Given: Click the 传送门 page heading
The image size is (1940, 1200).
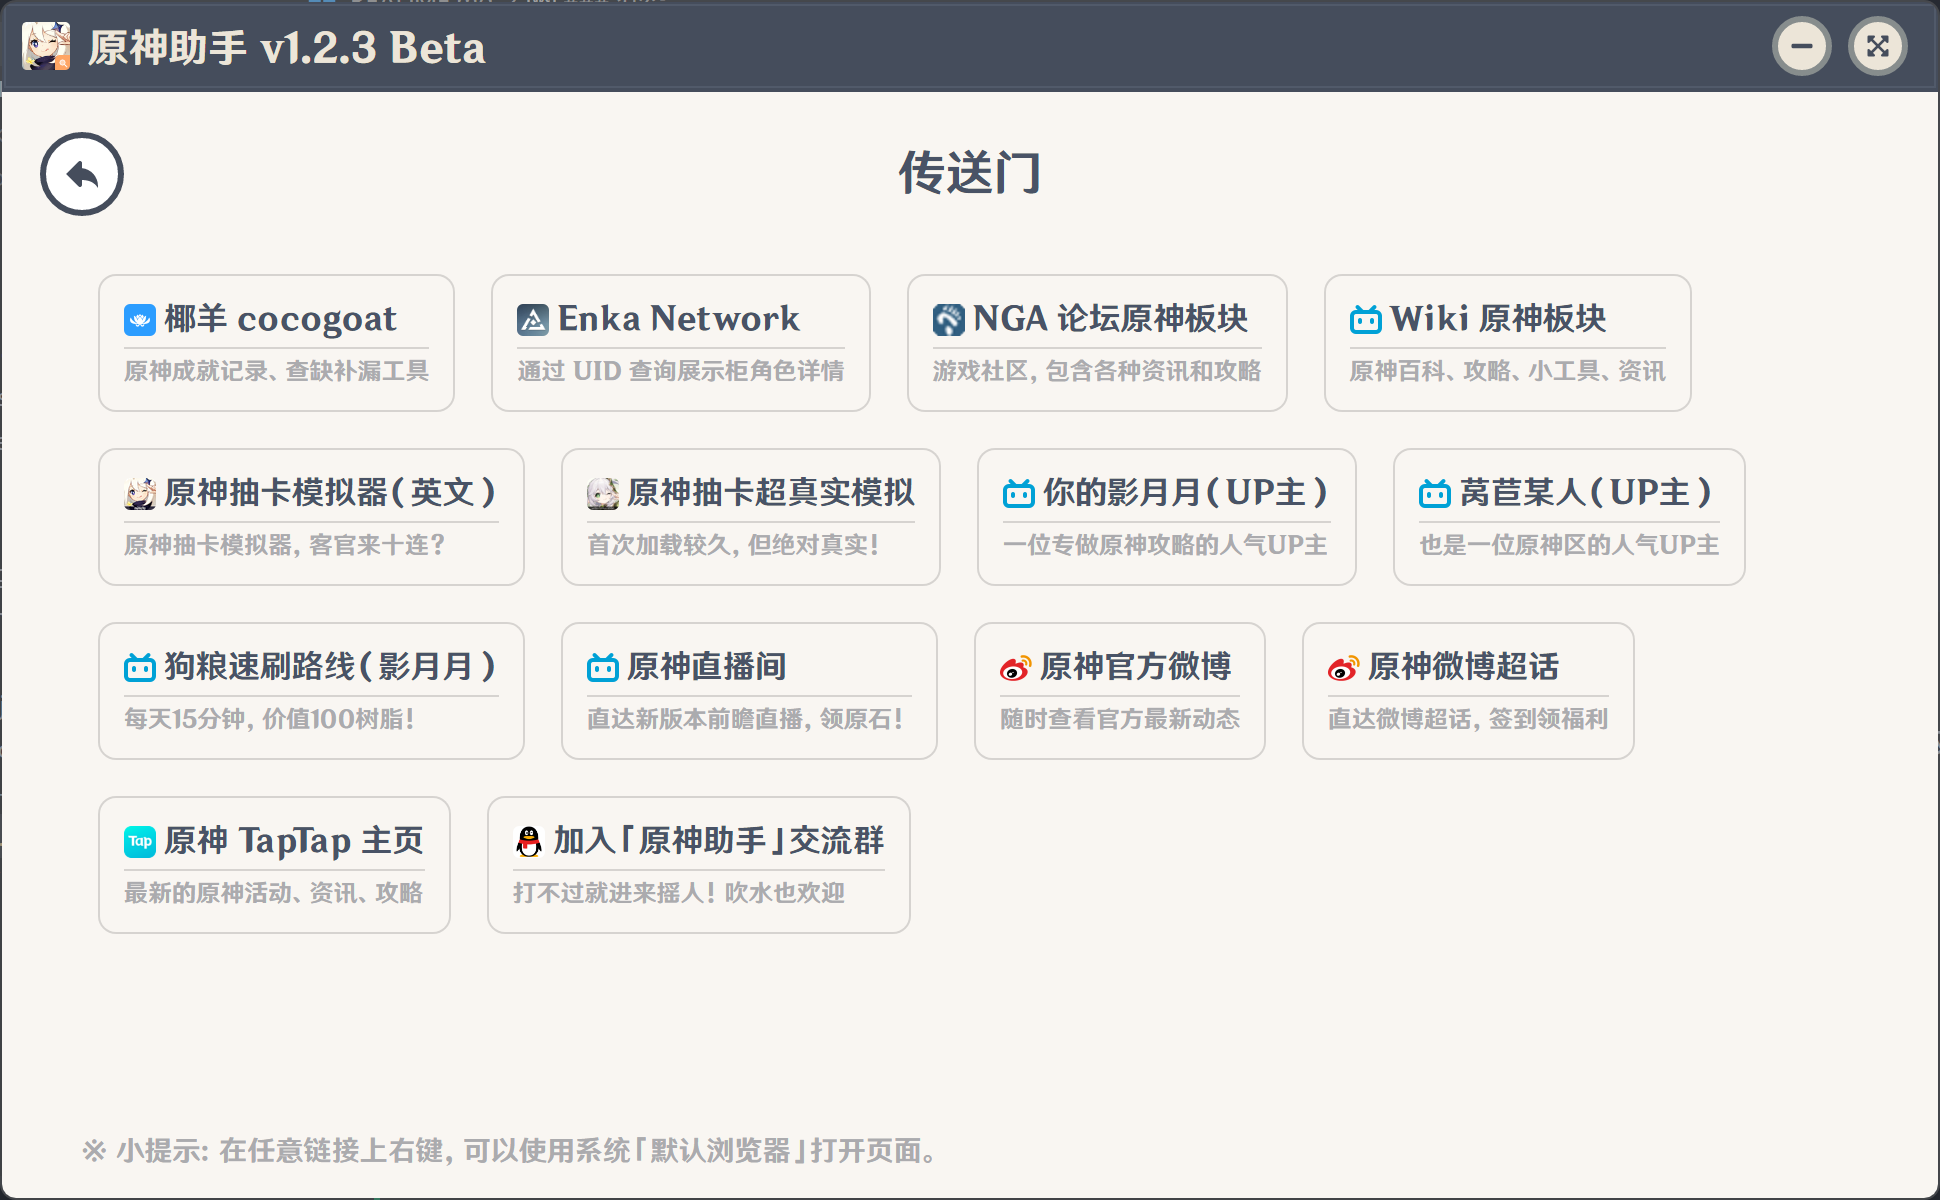Looking at the screenshot, I should (x=969, y=173).
